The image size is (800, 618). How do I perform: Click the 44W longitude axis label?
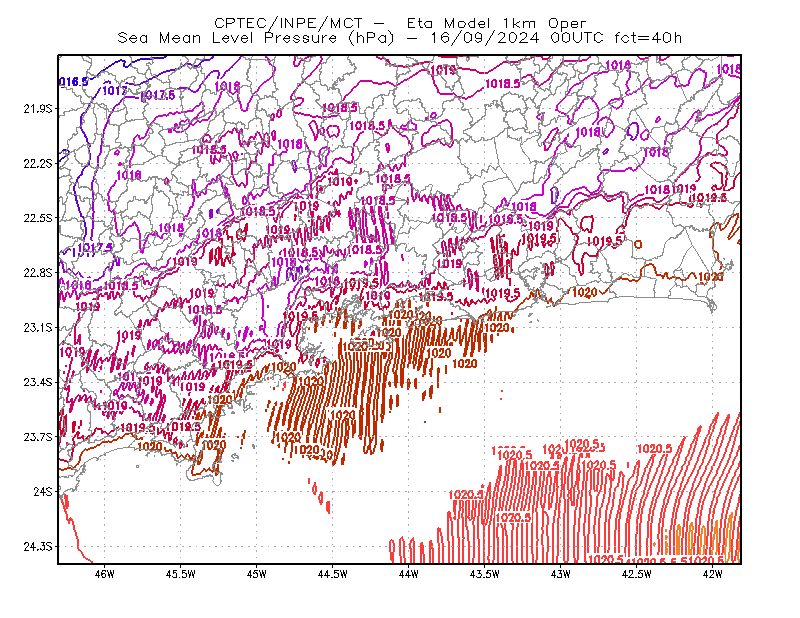coord(409,574)
